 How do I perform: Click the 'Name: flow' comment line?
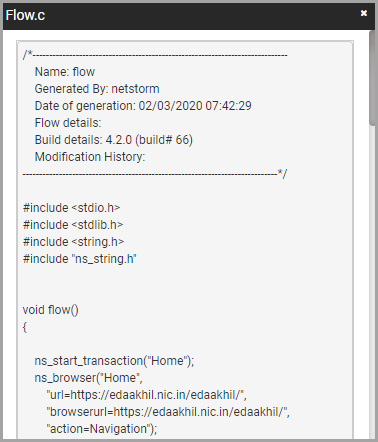pyautogui.click(x=65, y=72)
